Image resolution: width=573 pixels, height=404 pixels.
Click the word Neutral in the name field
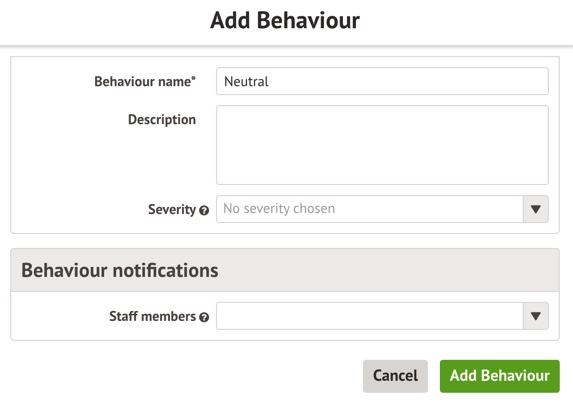click(x=246, y=81)
